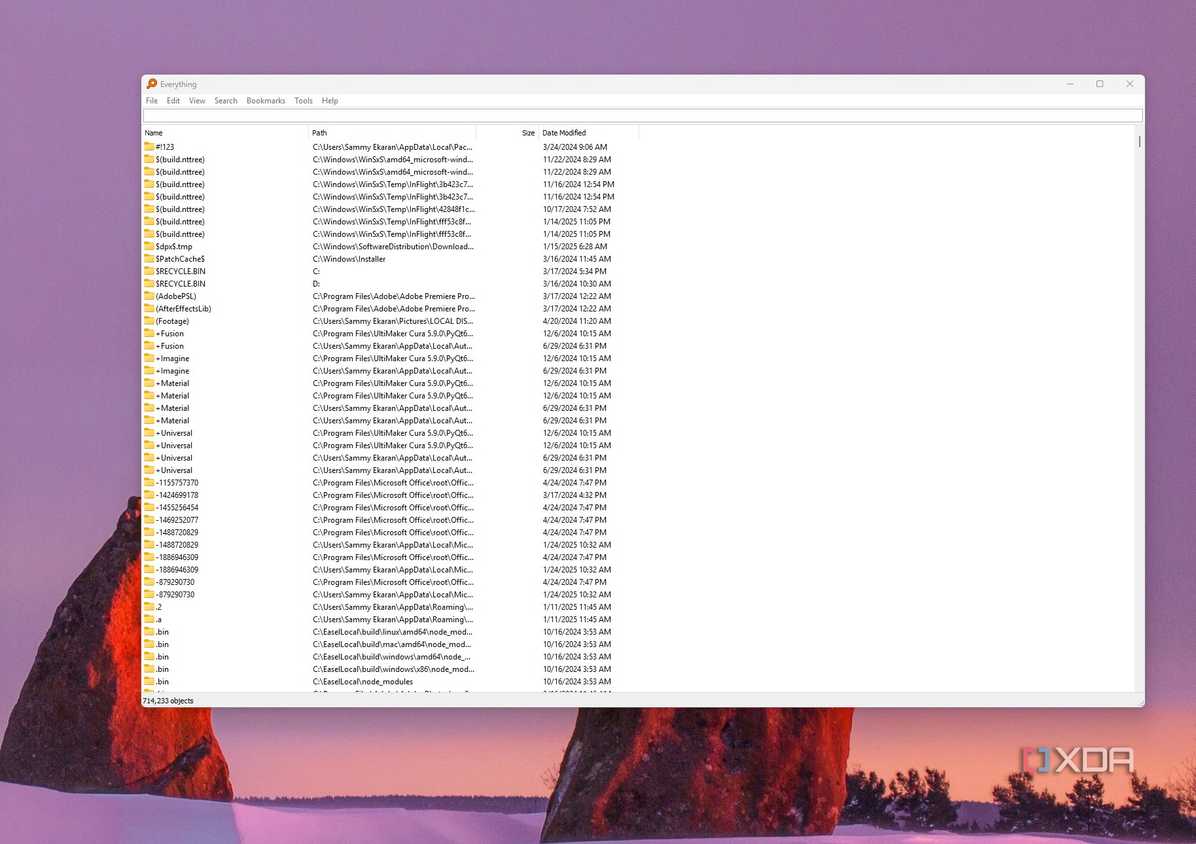Click folder icon of .bin in windows\x86

[x=149, y=669]
